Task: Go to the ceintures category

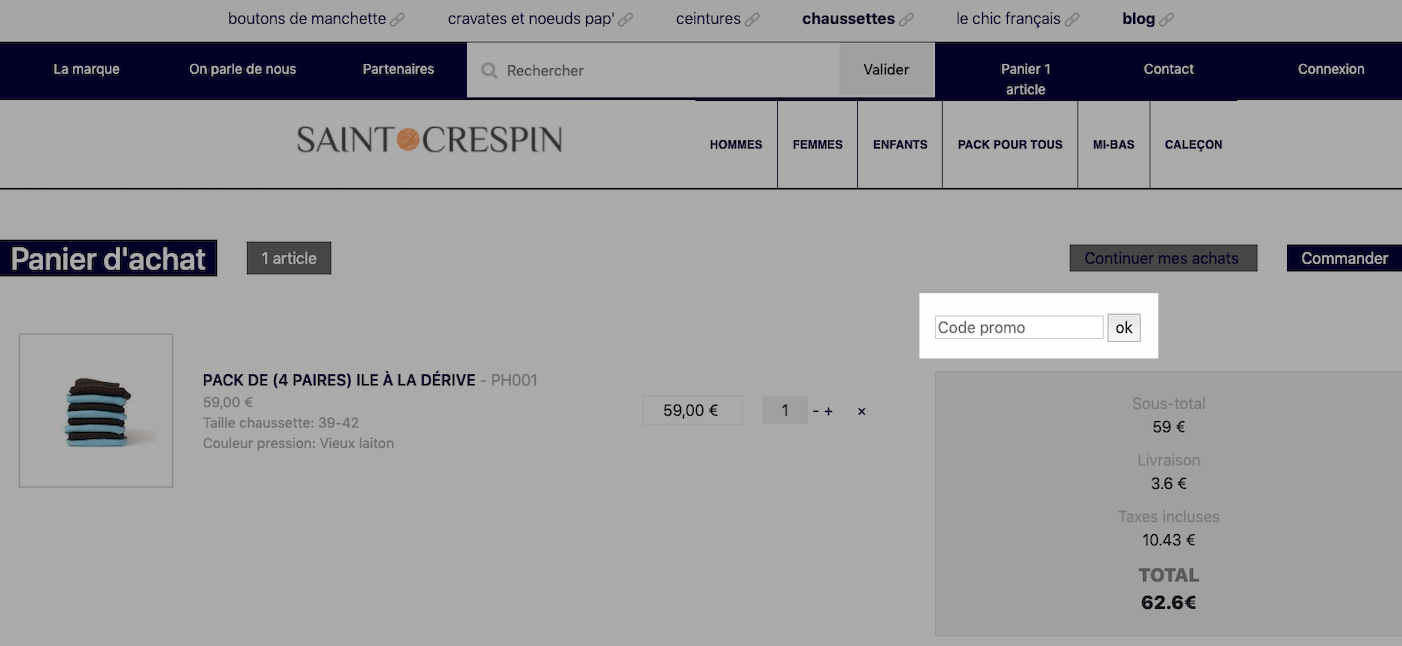Action: [708, 18]
